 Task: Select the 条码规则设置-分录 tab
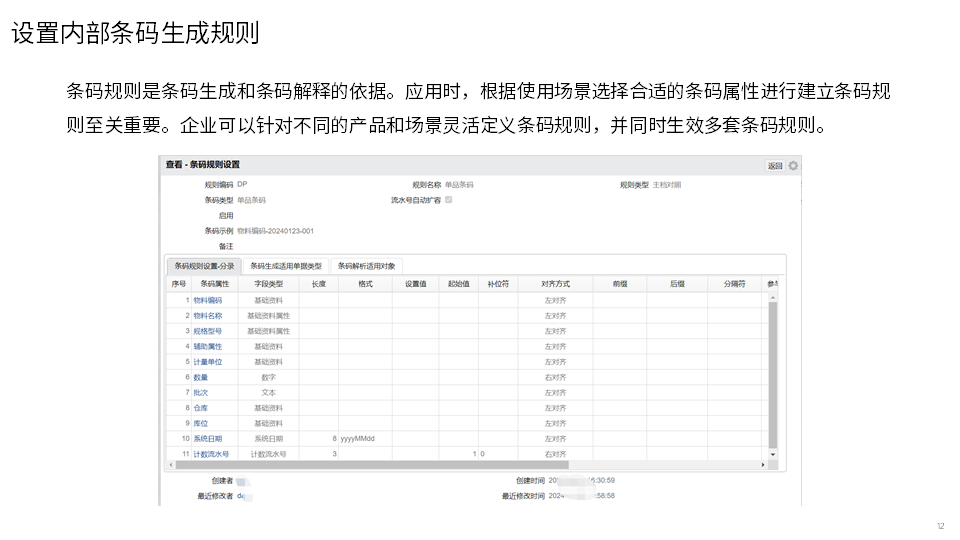[204, 266]
